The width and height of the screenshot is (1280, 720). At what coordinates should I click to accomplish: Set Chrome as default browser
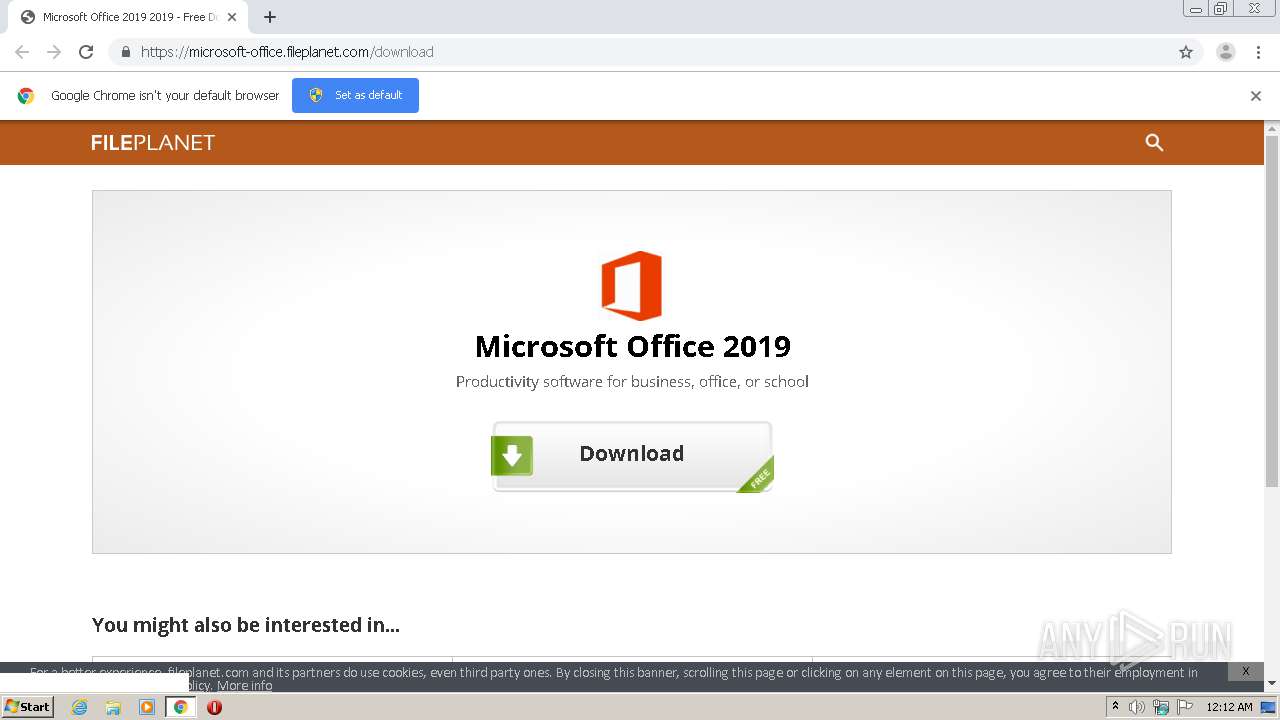tap(355, 95)
